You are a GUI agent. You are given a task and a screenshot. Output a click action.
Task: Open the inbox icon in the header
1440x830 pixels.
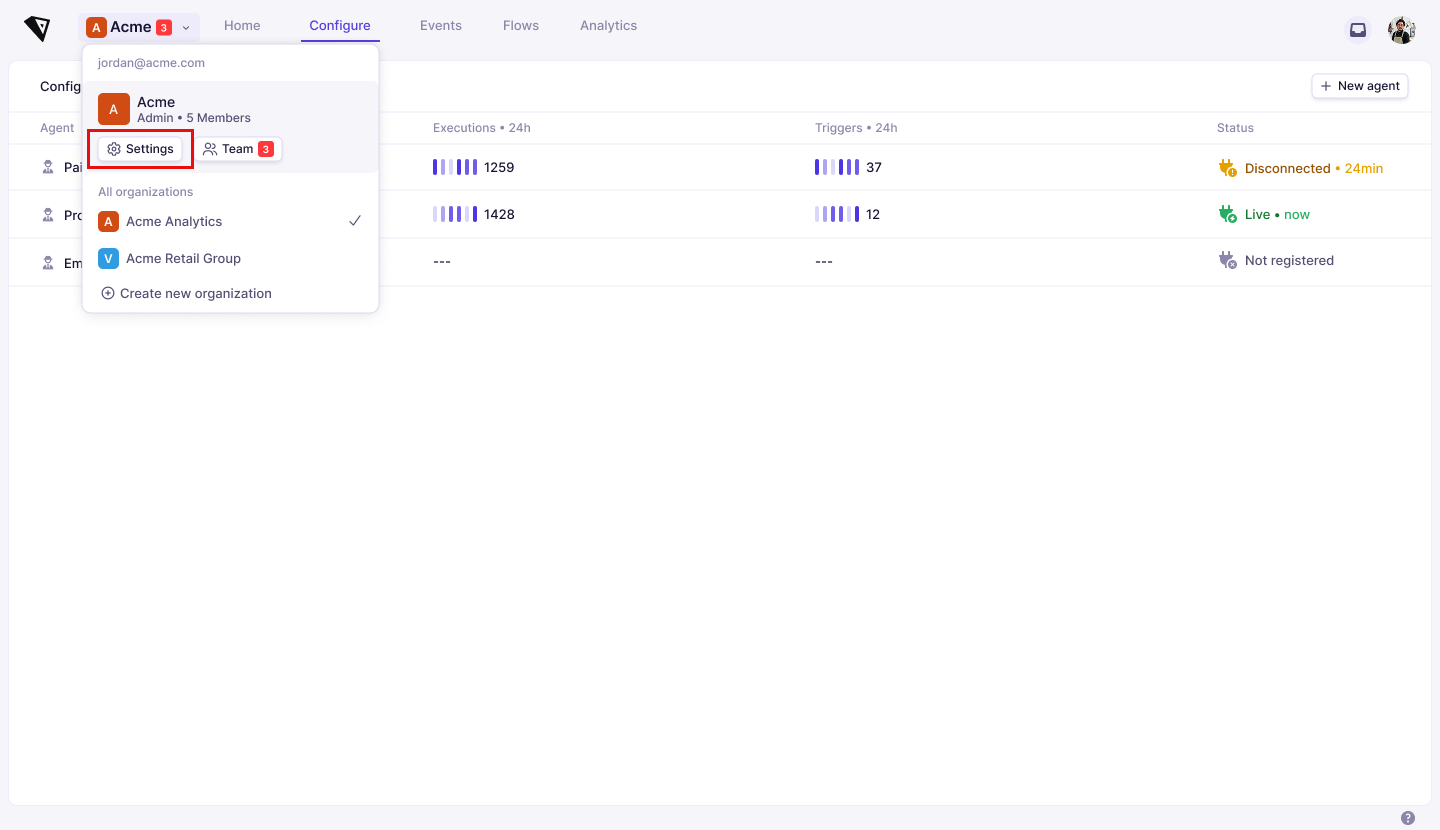click(x=1358, y=30)
